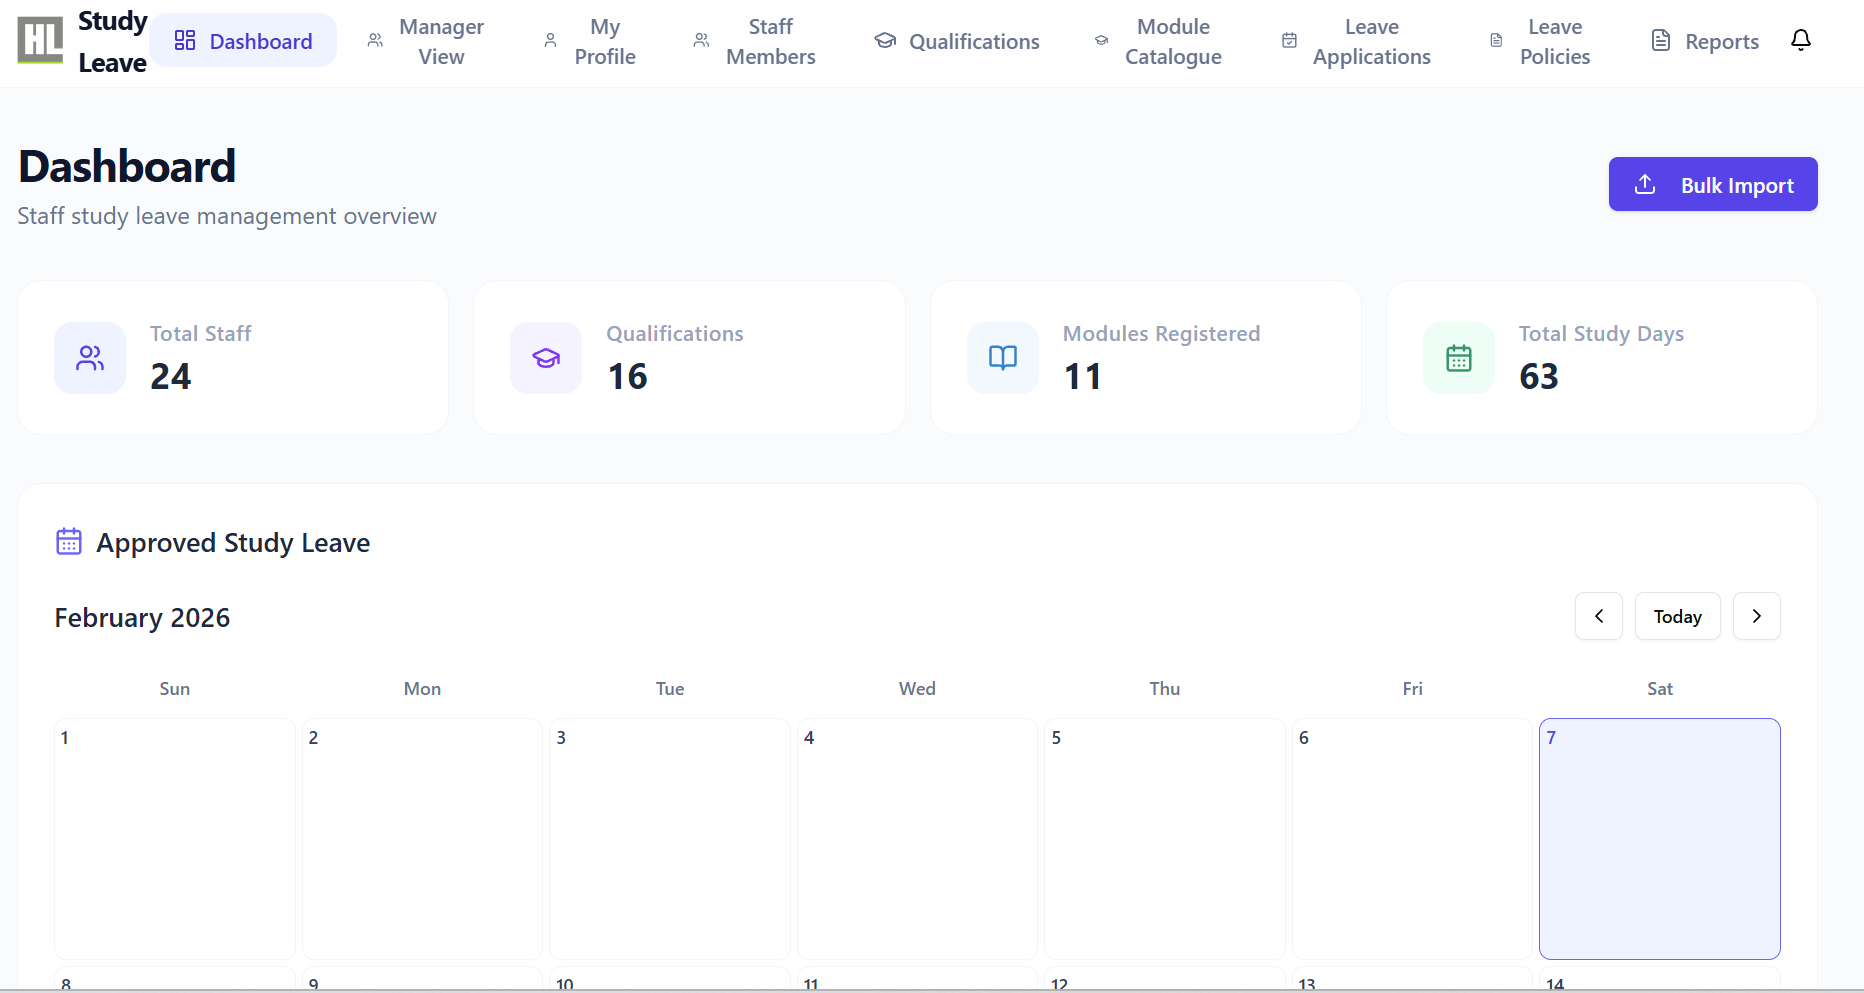1864x993 pixels.
Task: Click the upload icon on Bulk Import
Action: 1645,185
